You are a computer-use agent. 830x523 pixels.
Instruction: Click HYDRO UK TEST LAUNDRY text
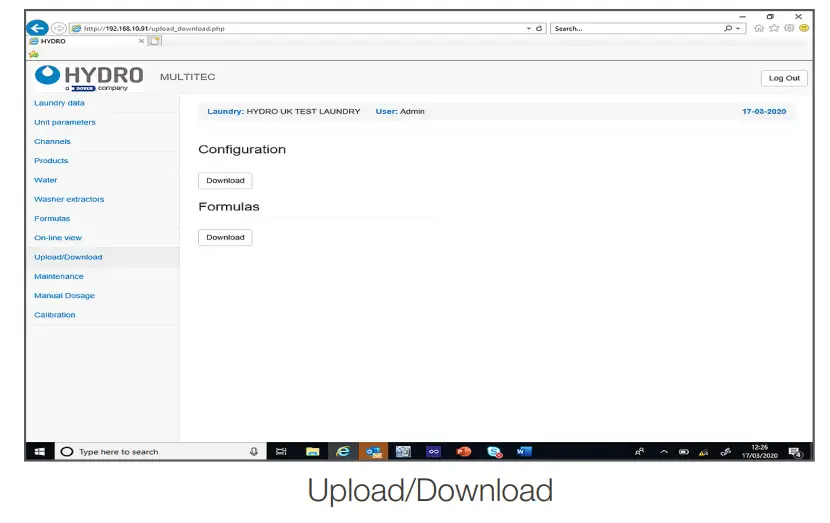click(x=303, y=111)
